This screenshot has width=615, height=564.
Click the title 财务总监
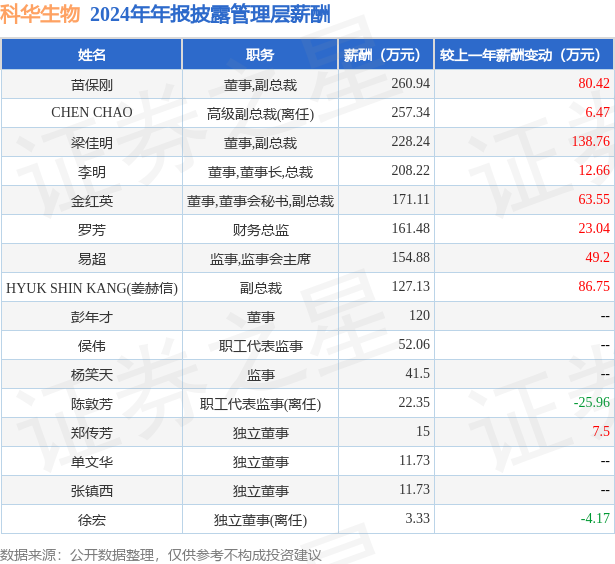[260, 230]
